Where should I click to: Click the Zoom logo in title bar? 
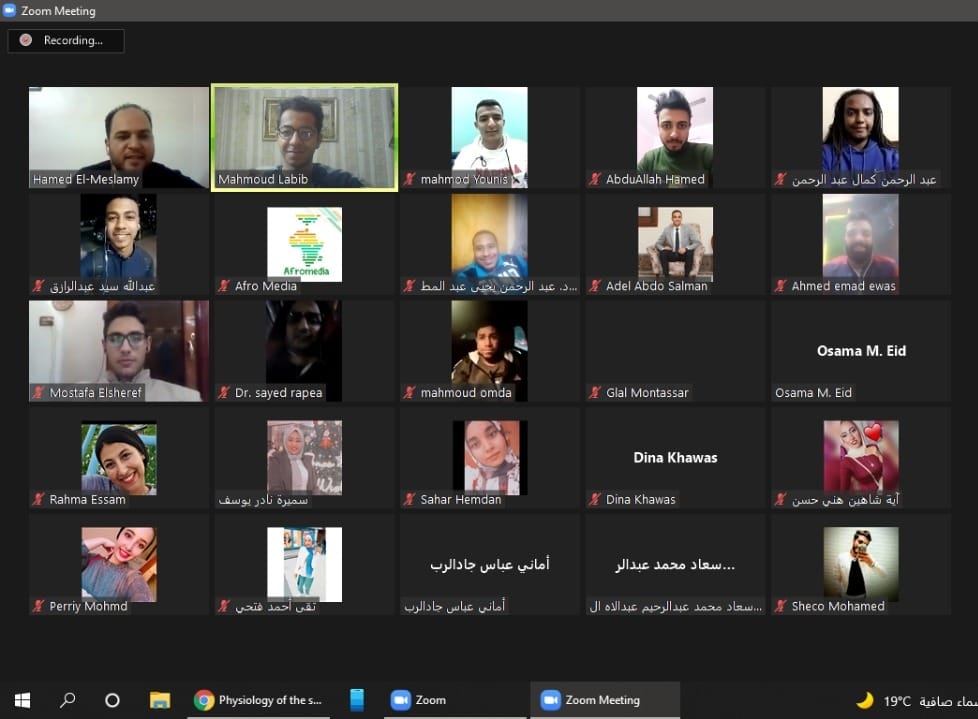[x=12, y=11]
